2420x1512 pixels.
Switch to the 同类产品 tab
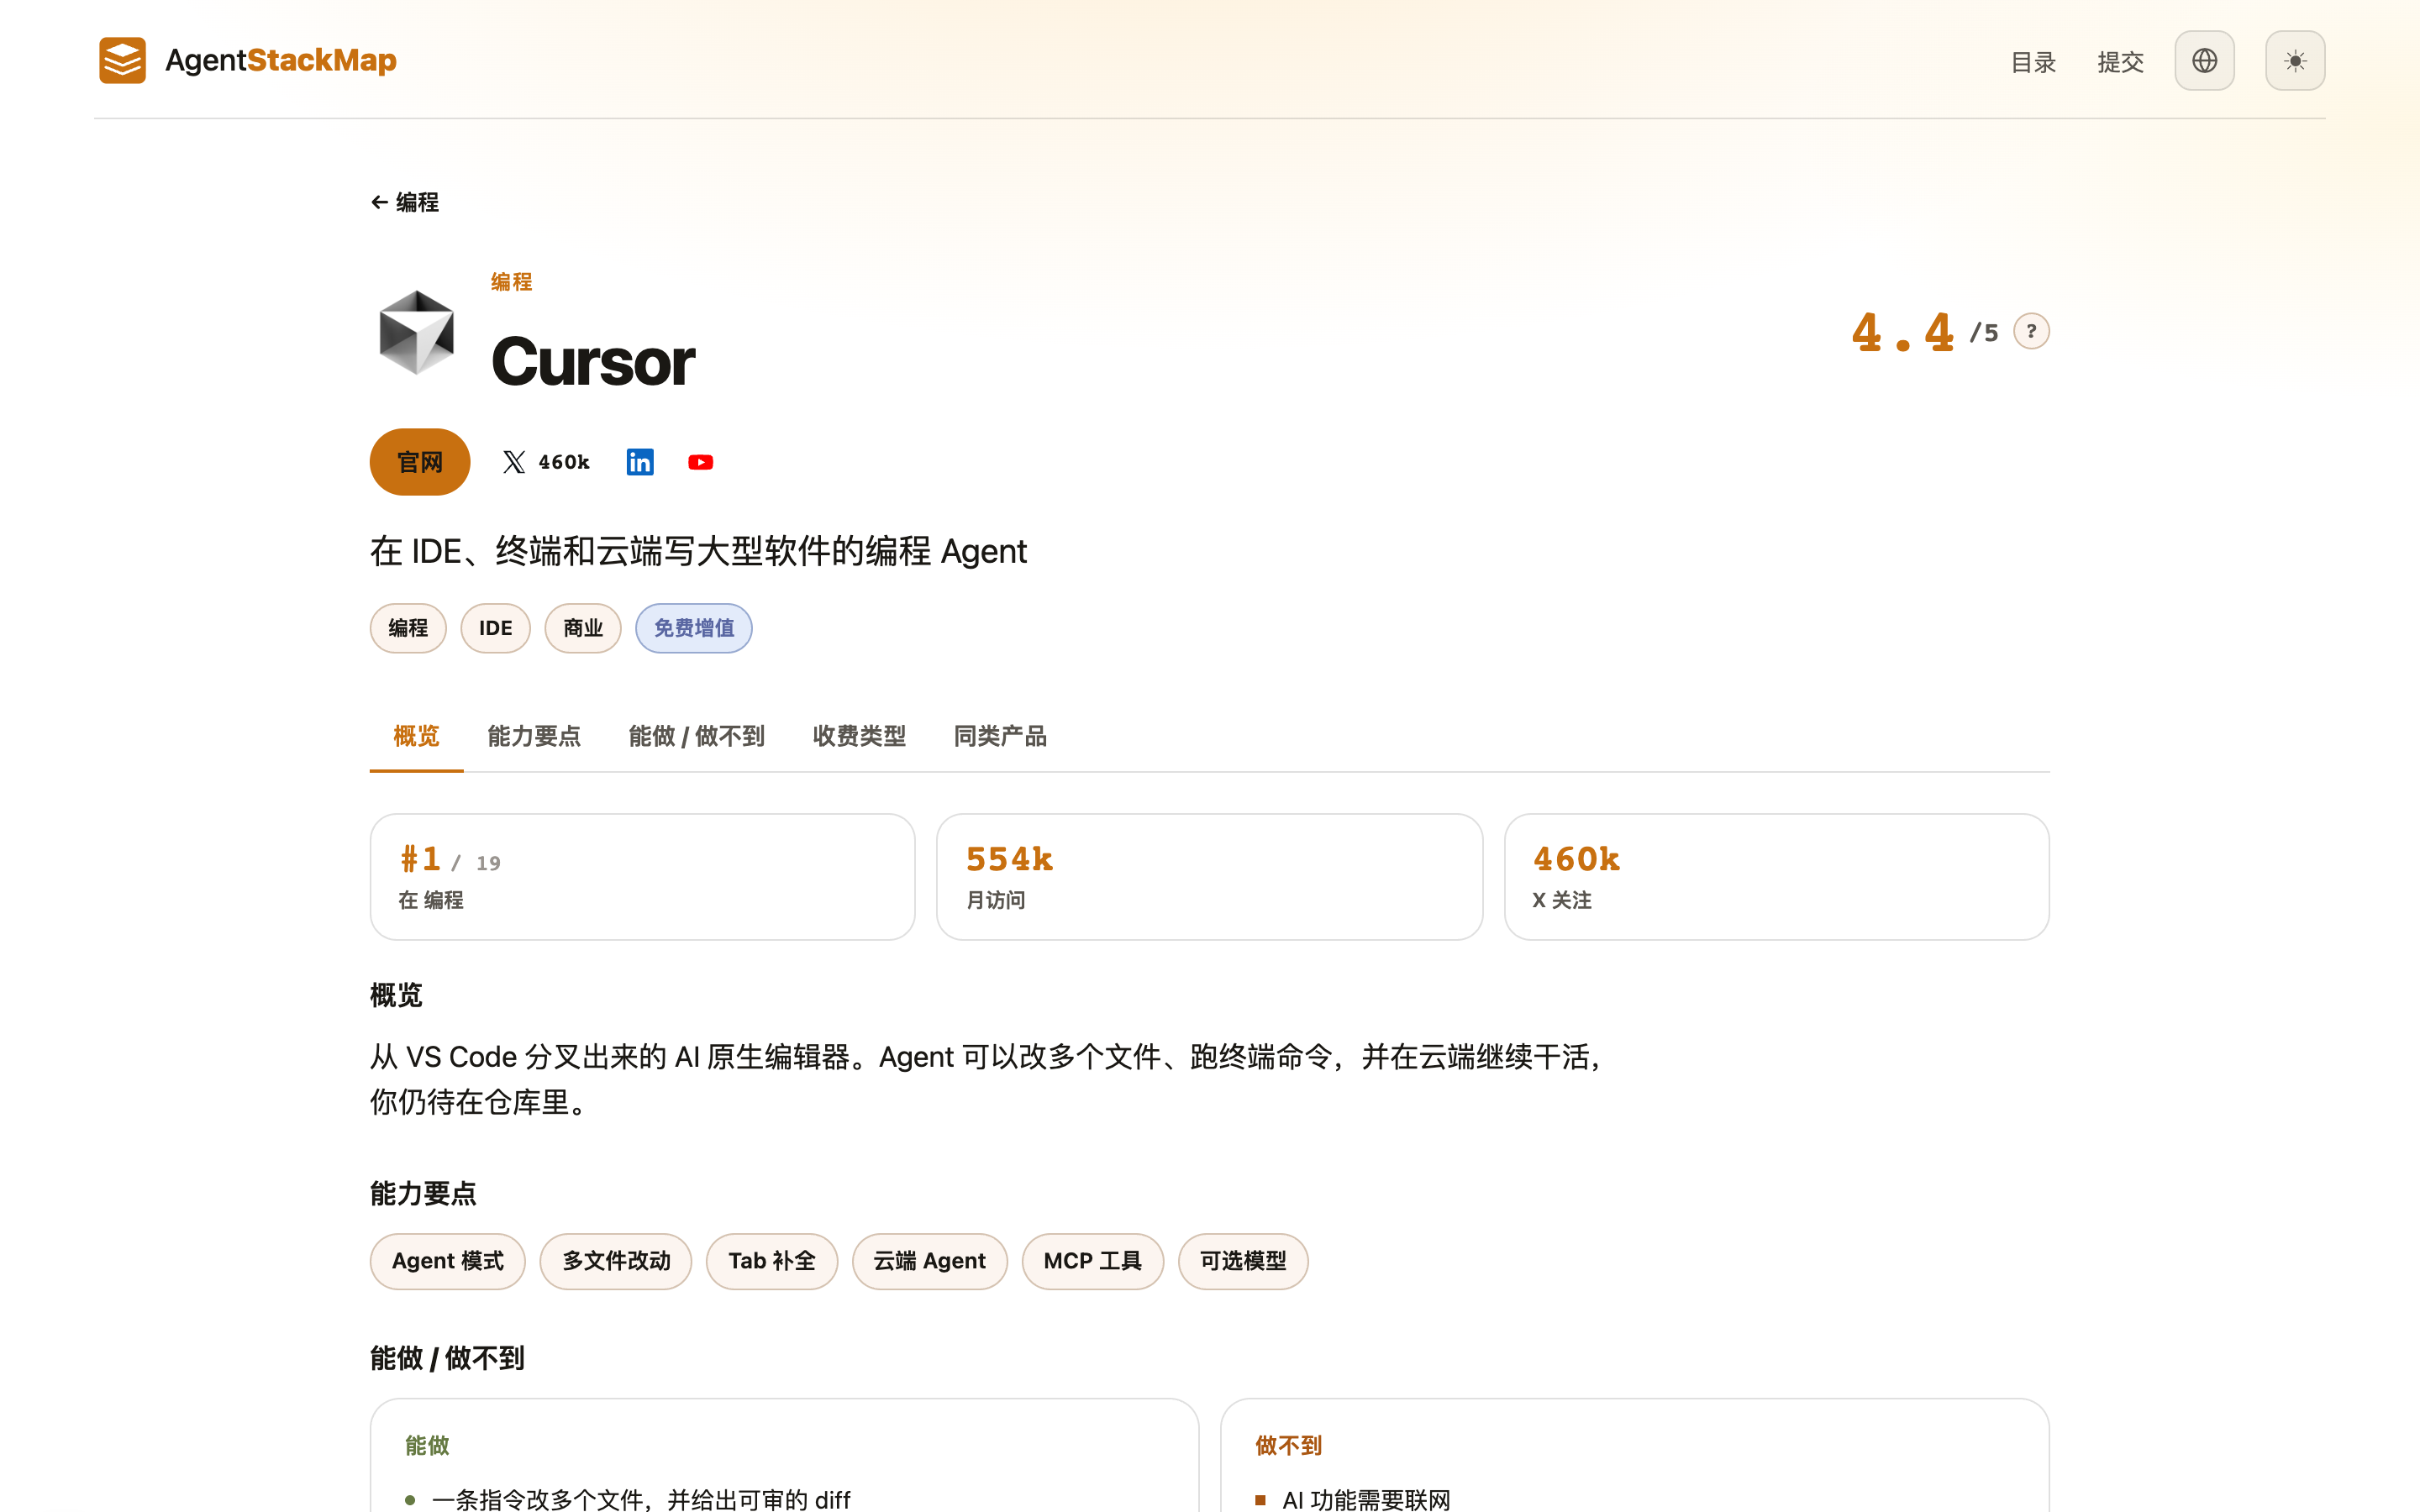[1000, 737]
